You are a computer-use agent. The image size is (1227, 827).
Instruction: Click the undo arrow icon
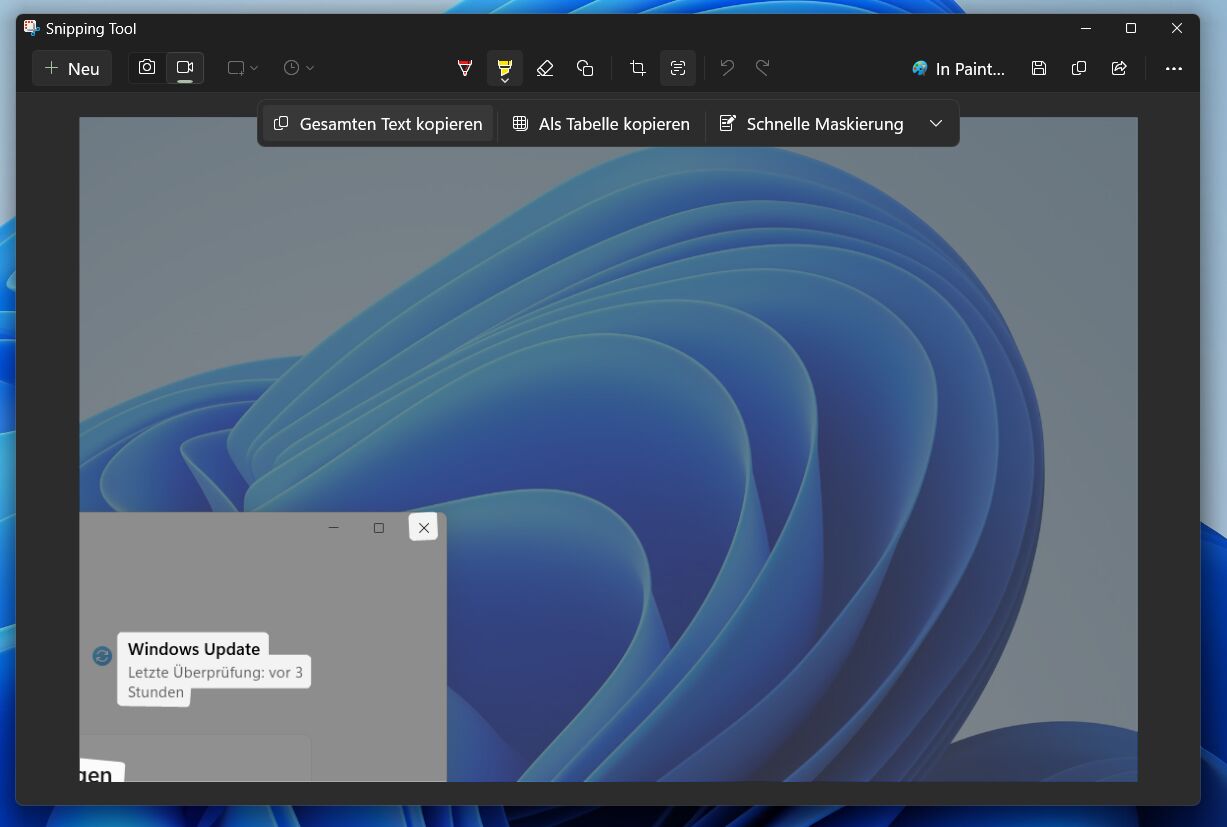click(727, 68)
